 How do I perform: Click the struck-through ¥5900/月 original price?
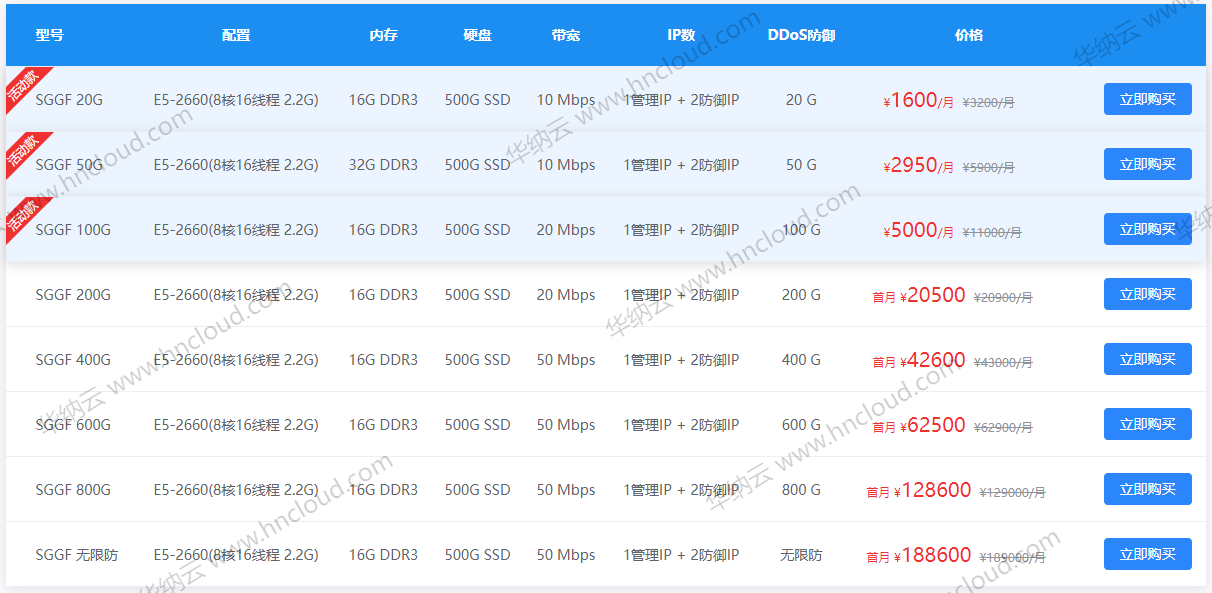988,167
